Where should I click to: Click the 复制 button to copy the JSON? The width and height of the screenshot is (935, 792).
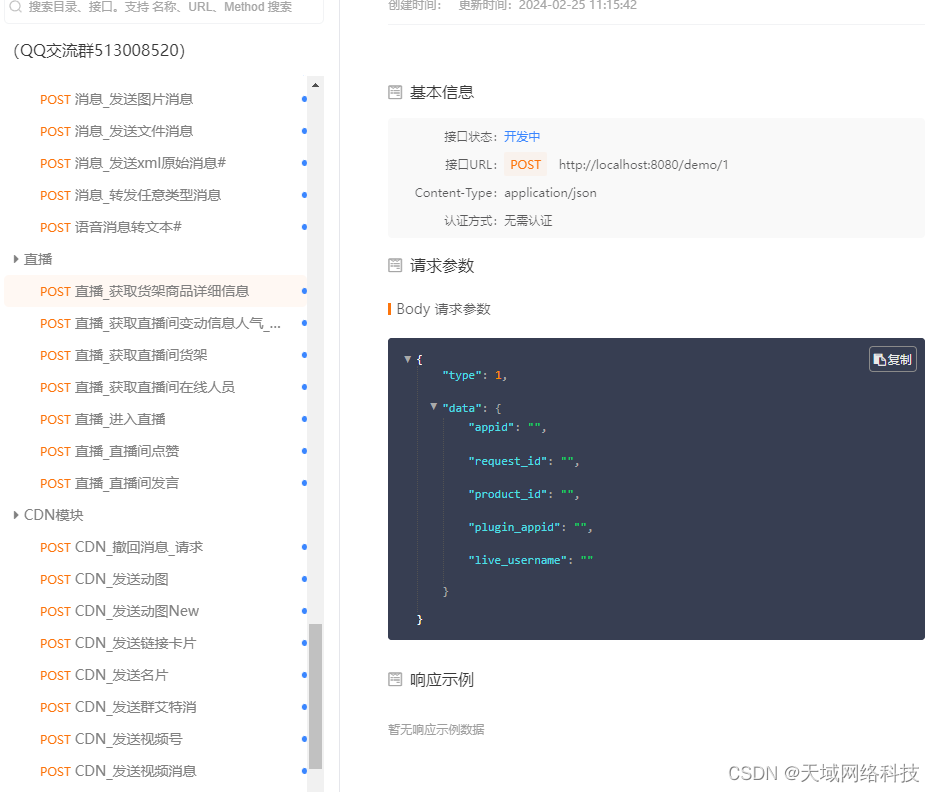pos(891,359)
